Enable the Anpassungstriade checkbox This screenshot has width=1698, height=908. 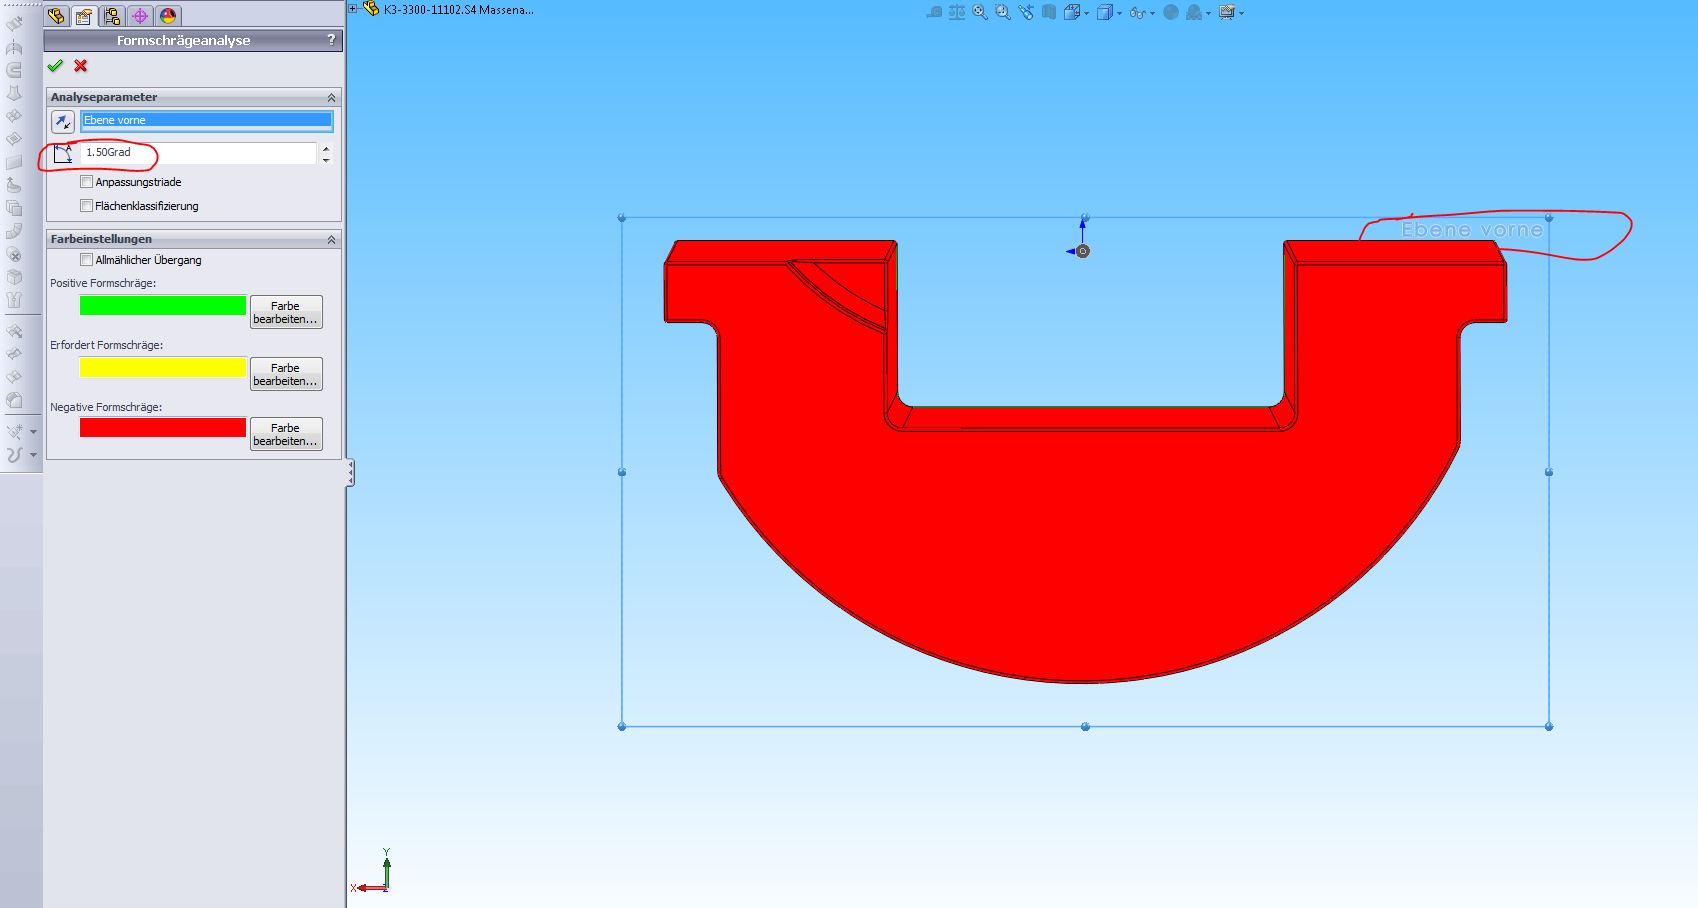click(x=87, y=182)
